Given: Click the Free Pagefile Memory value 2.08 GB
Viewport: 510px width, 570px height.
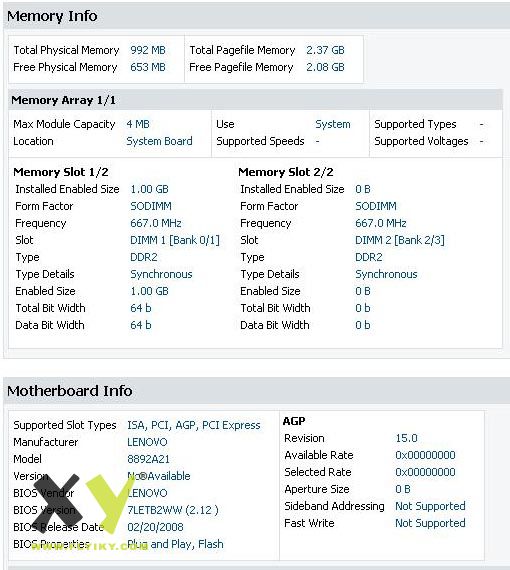Looking at the screenshot, I should 325,67.
